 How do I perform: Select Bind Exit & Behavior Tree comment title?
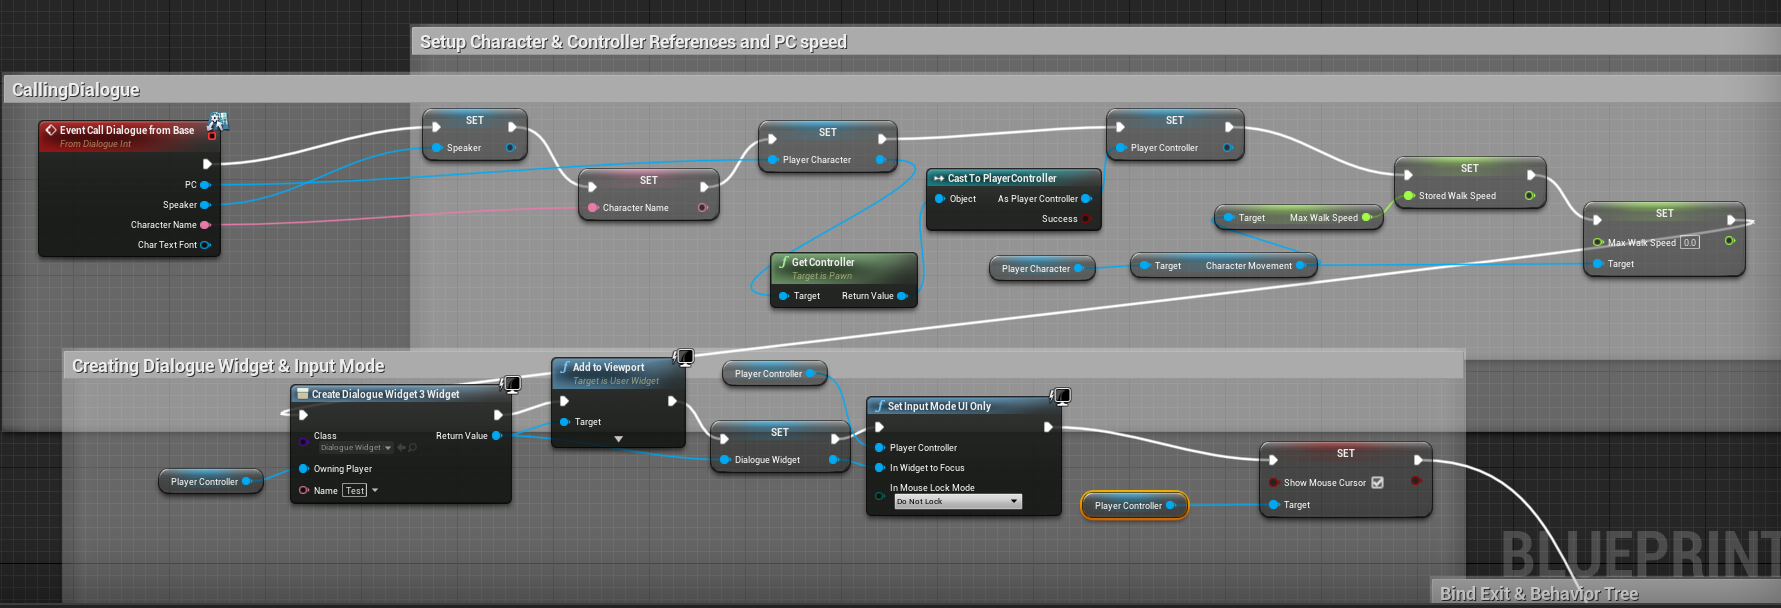(1539, 594)
